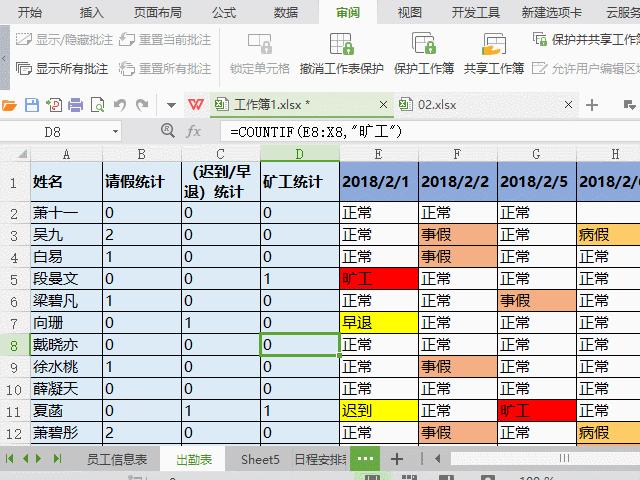
Task: Open the 开始 (Home) ribbon tab
Action: pyautogui.click(x=29, y=12)
